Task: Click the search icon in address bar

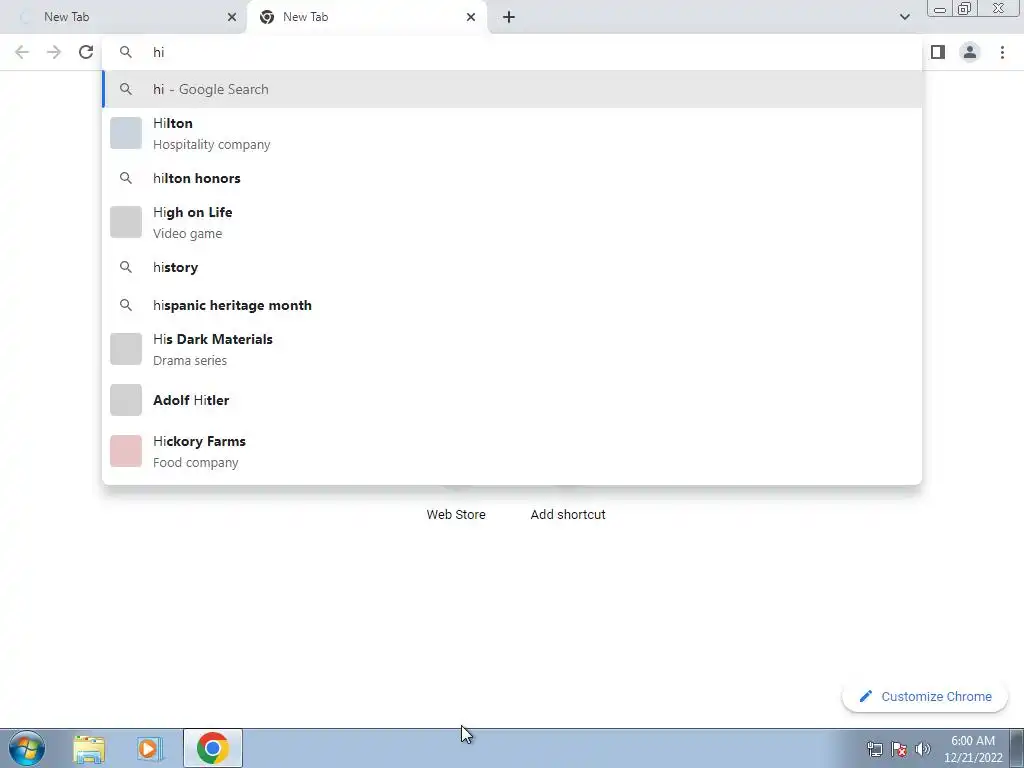Action: click(x=126, y=52)
